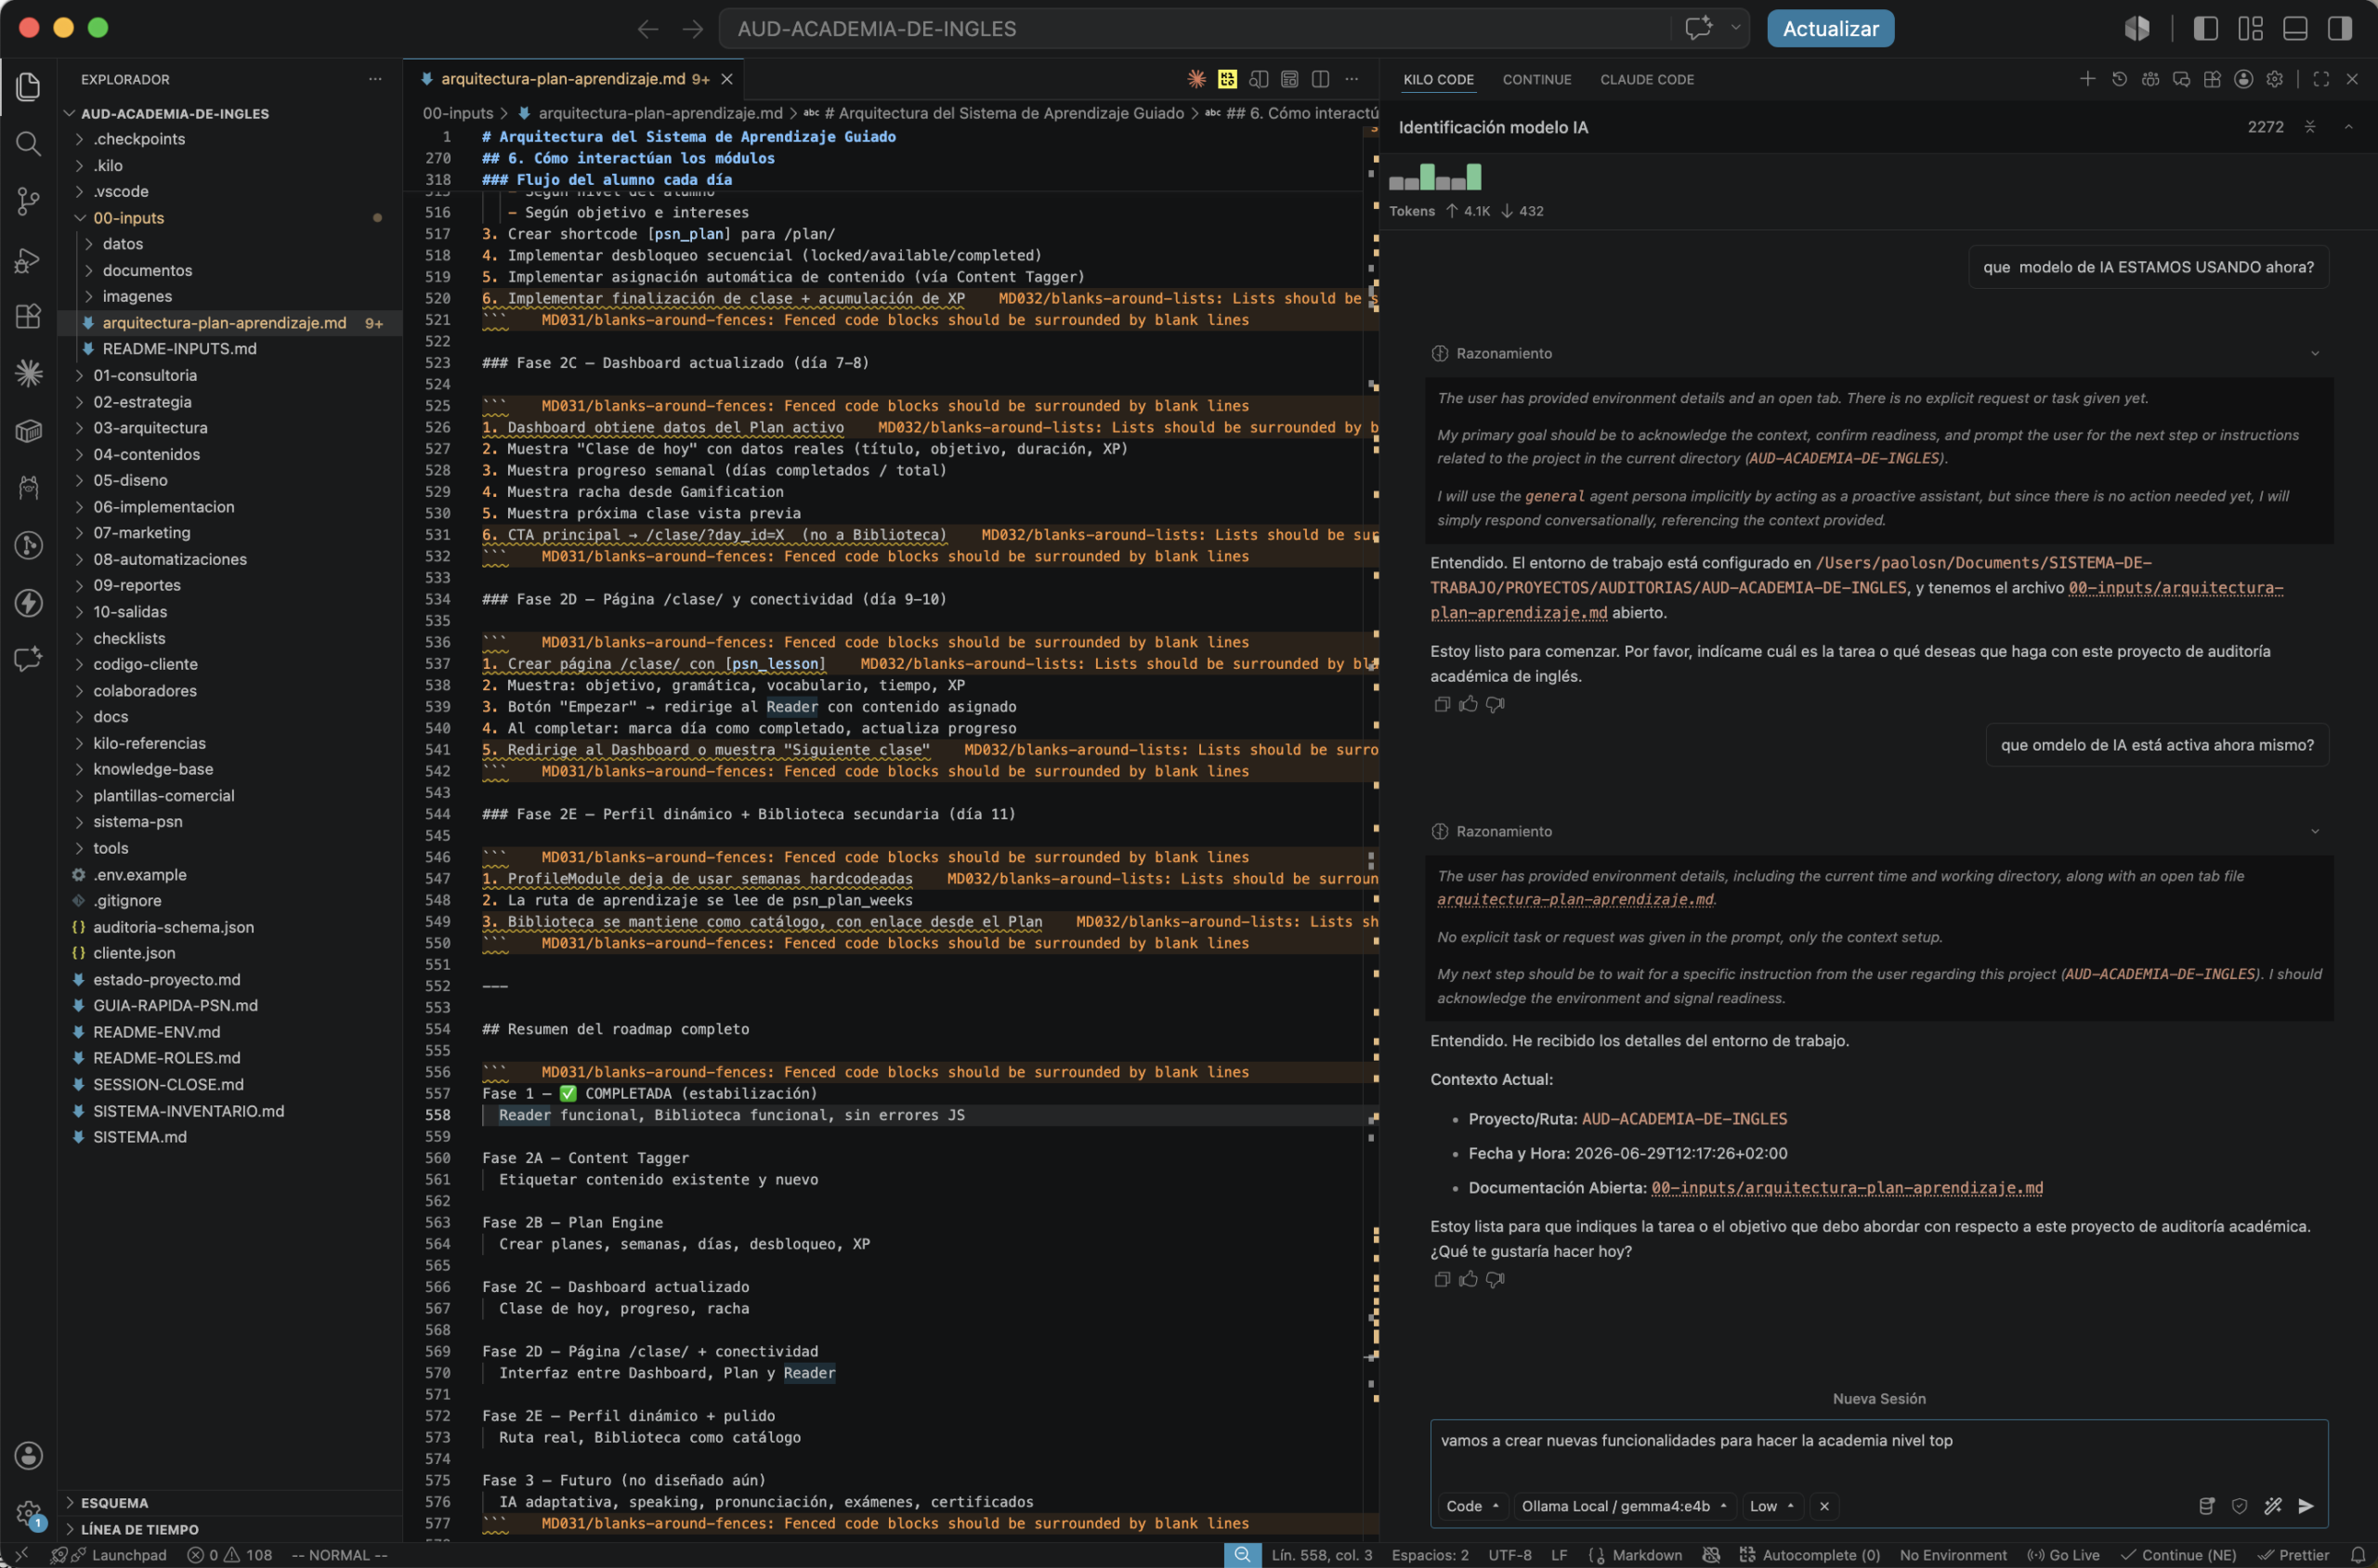Send the chat message

click(2306, 1506)
